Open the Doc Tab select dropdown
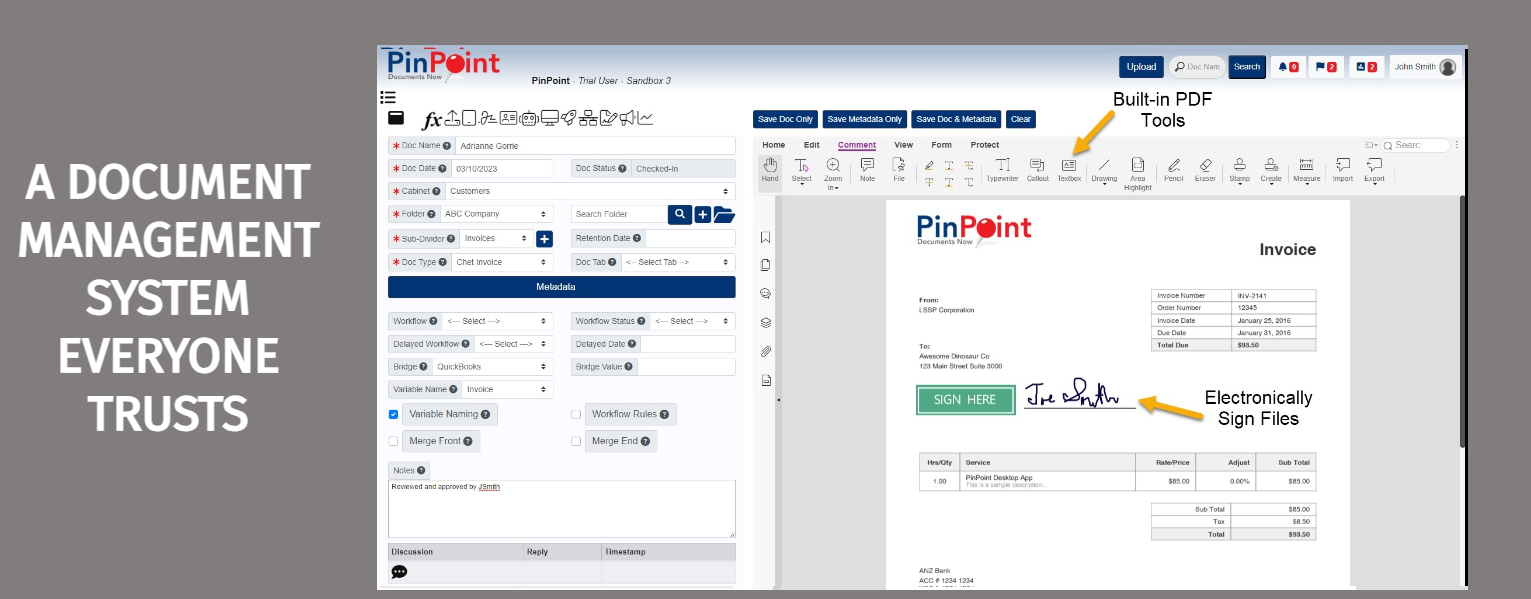The height and width of the screenshot is (599, 1531). click(677, 262)
